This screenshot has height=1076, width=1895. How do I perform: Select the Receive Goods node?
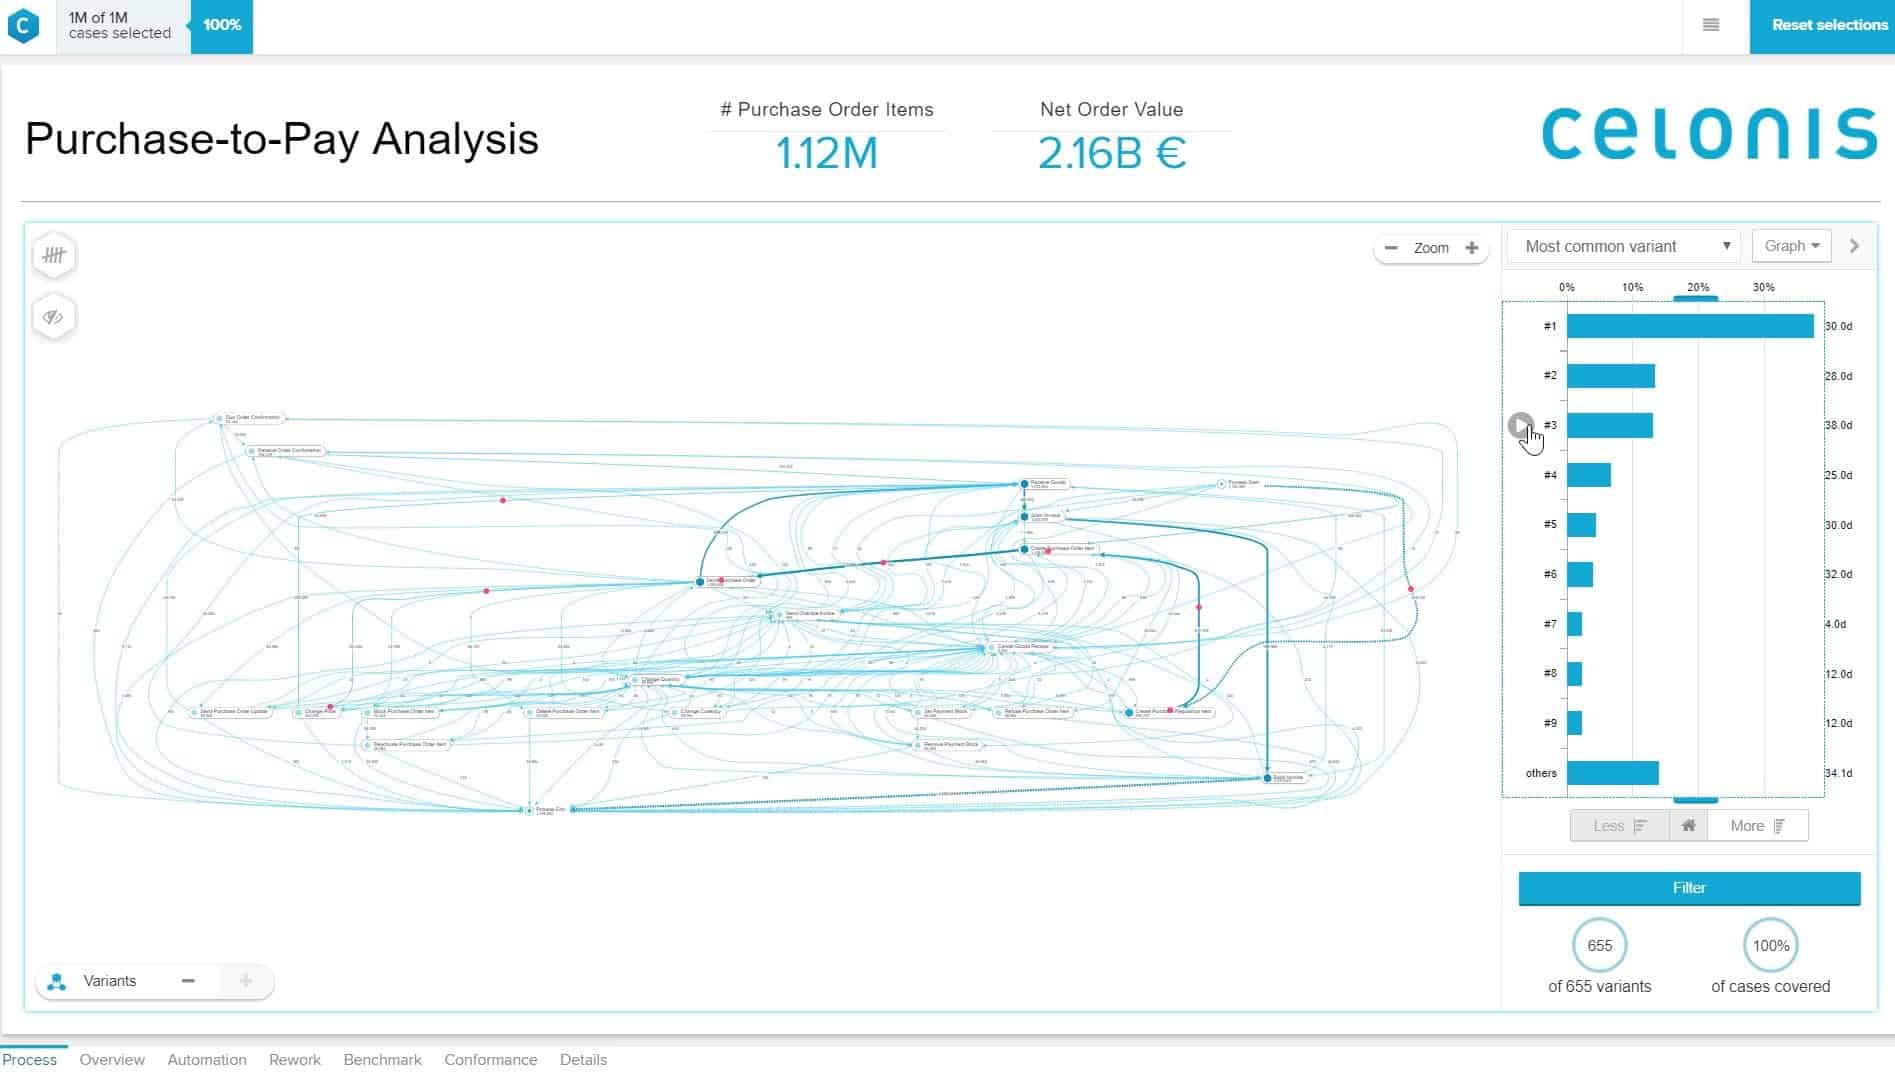click(x=1045, y=483)
